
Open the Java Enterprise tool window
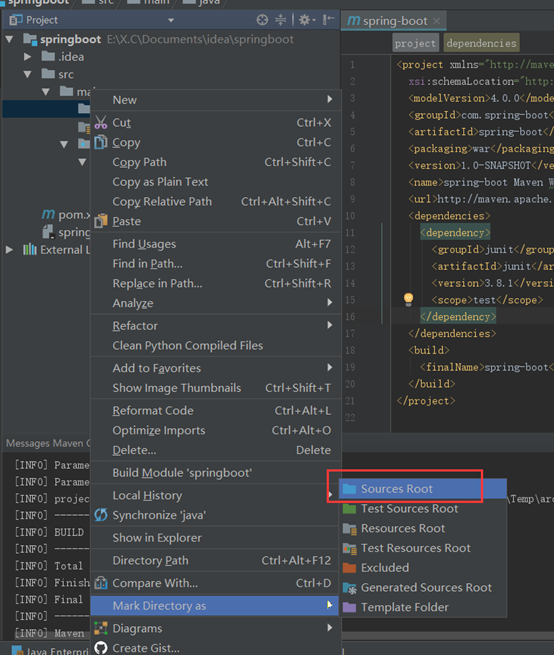tap(49, 650)
